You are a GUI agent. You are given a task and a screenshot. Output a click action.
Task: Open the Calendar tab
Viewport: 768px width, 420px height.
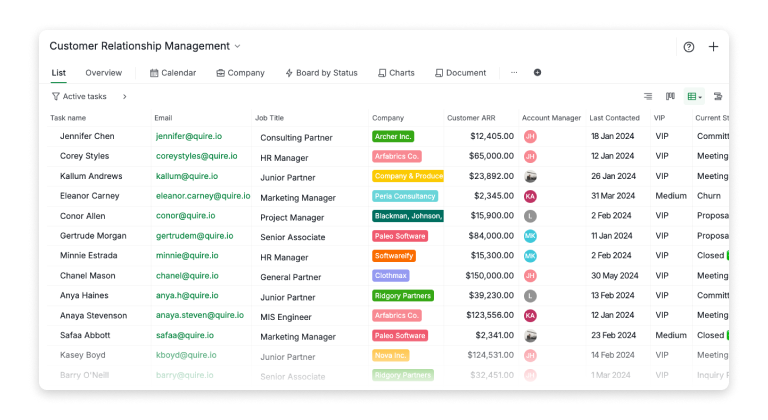point(173,73)
